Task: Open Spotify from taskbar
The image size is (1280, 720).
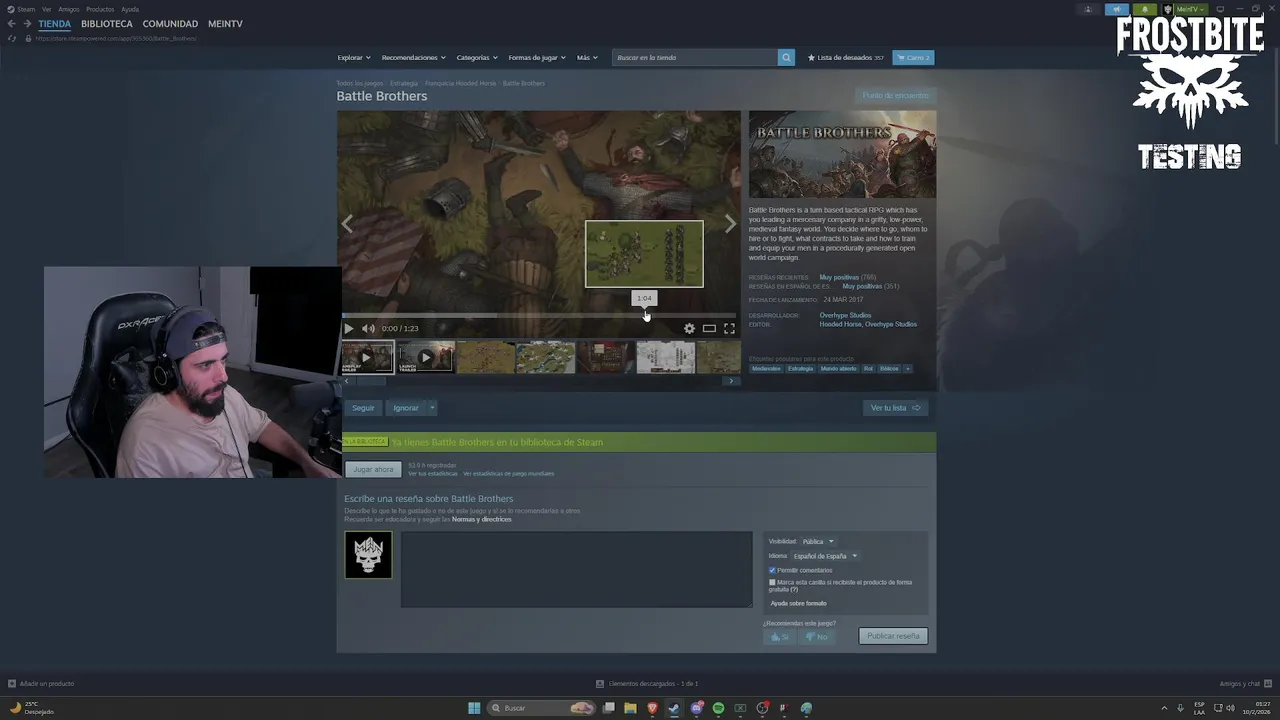Action: click(718, 708)
